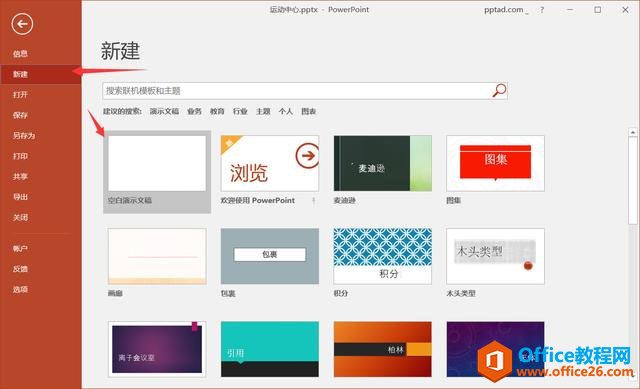Select the 画廊 template thumbnail

tap(157, 256)
